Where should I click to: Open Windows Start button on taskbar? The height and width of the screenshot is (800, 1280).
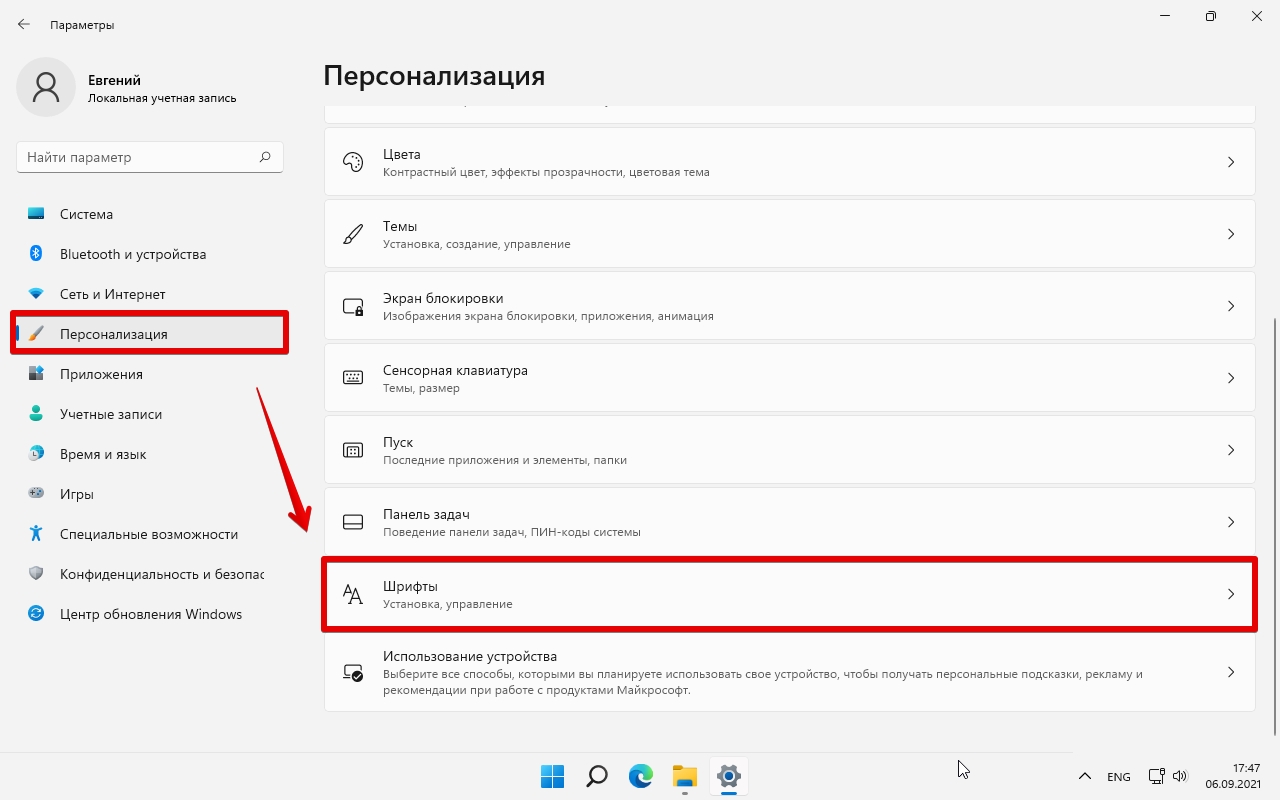pos(552,776)
